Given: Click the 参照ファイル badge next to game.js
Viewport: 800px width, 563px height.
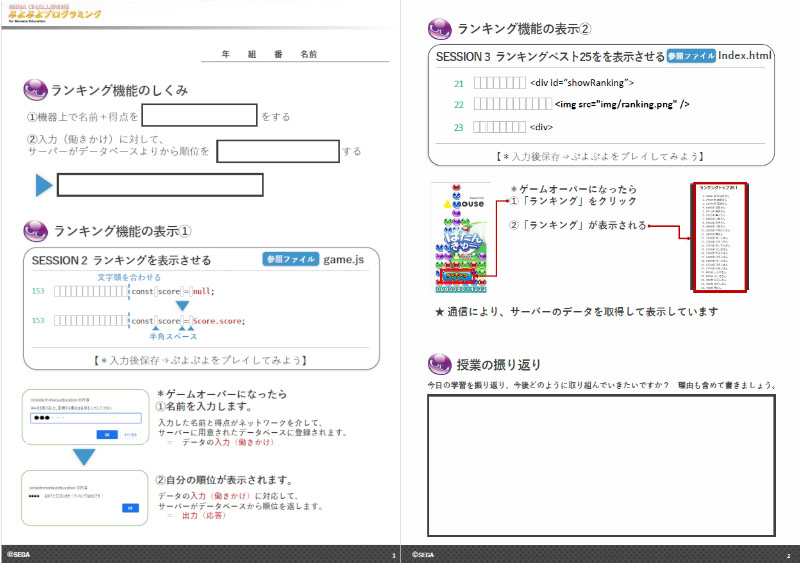Looking at the screenshot, I should point(291,259).
